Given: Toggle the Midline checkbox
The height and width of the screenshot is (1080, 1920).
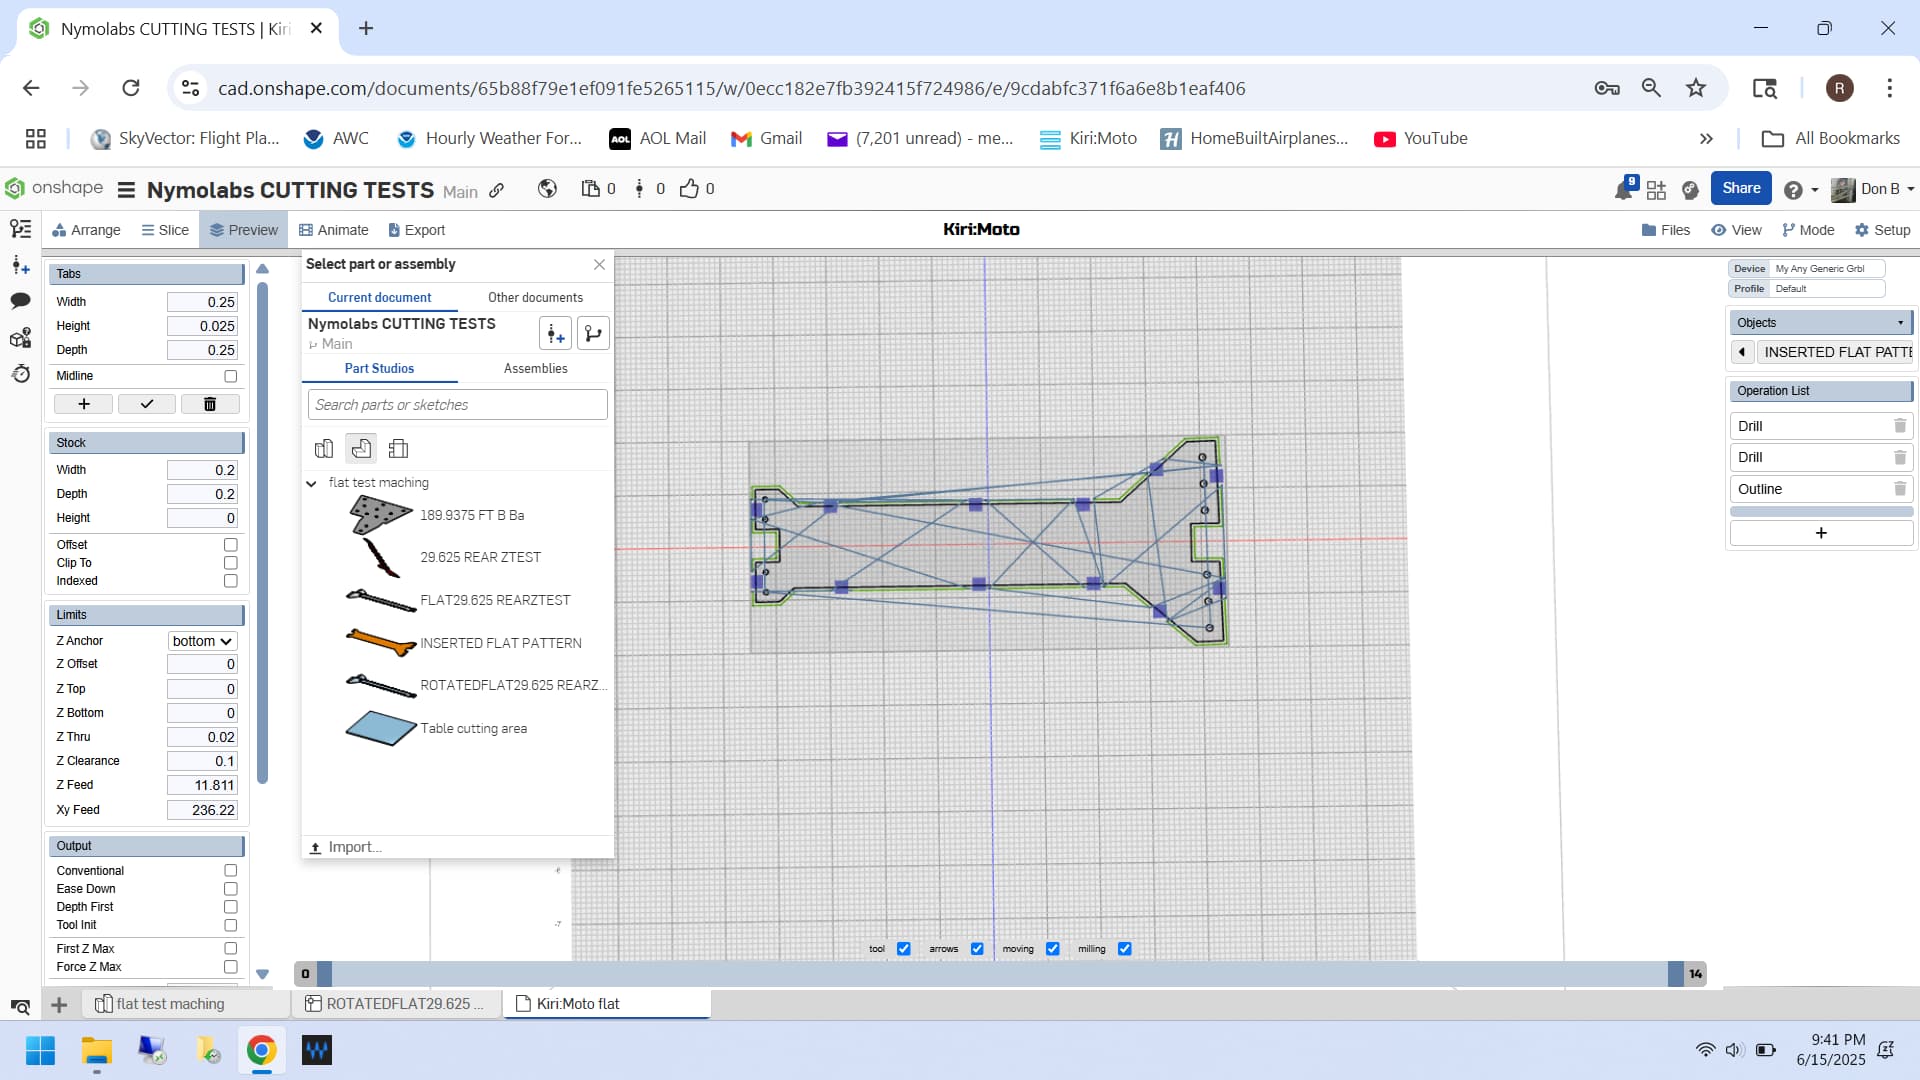Looking at the screenshot, I should tap(231, 376).
